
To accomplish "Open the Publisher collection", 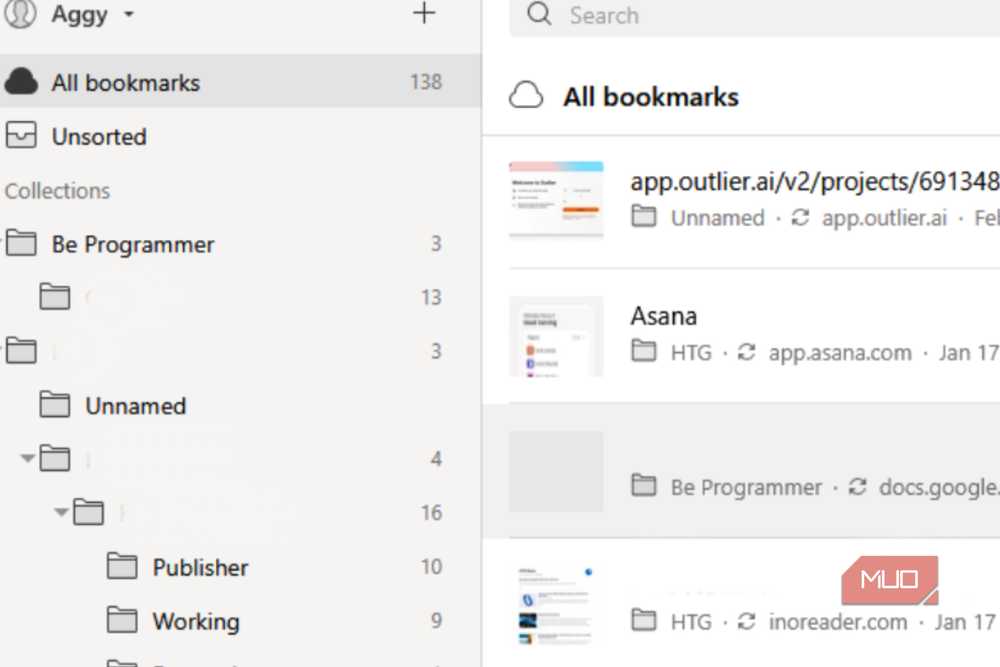I will pyautogui.click(x=240, y=567).
